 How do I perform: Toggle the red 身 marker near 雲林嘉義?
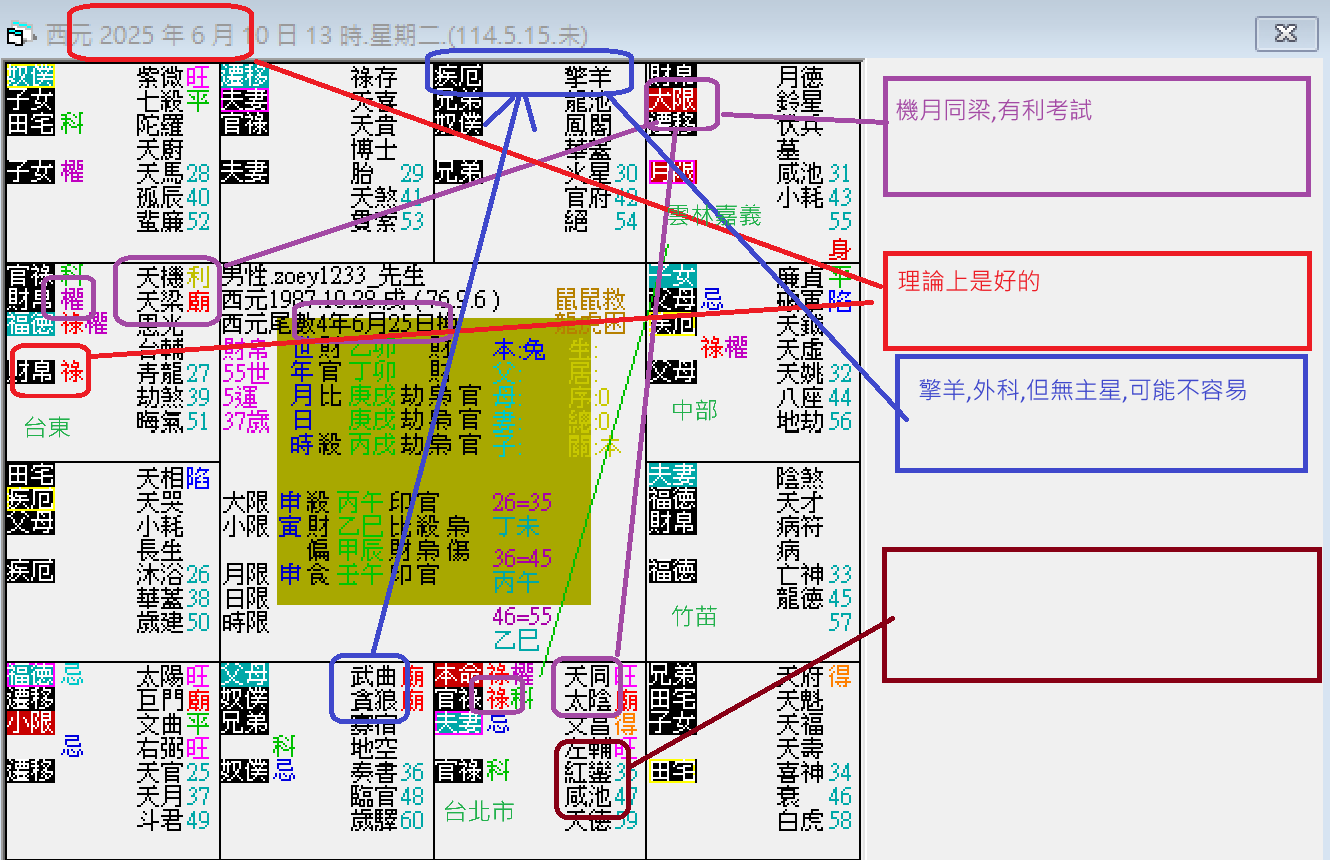pyautogui.click(x=840, y=248)
